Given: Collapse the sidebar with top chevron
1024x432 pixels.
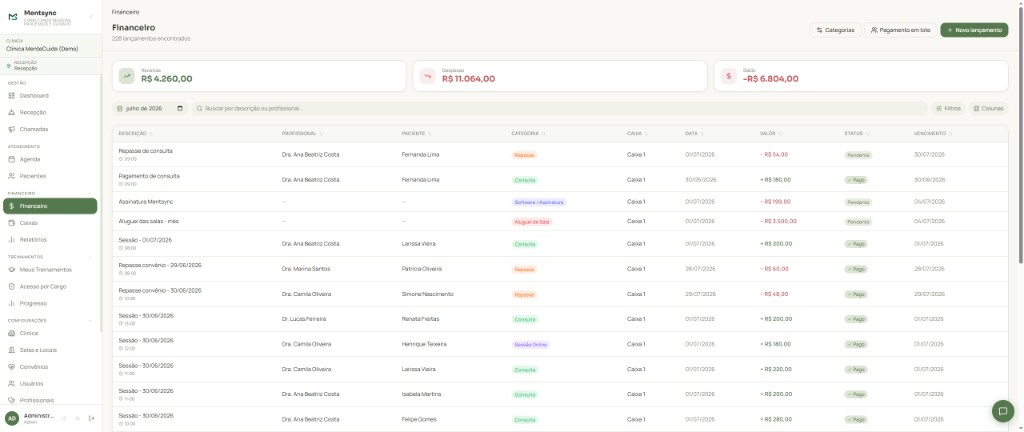Looking at the screenshot, I should pyautogui.click(x=90, y=16).
